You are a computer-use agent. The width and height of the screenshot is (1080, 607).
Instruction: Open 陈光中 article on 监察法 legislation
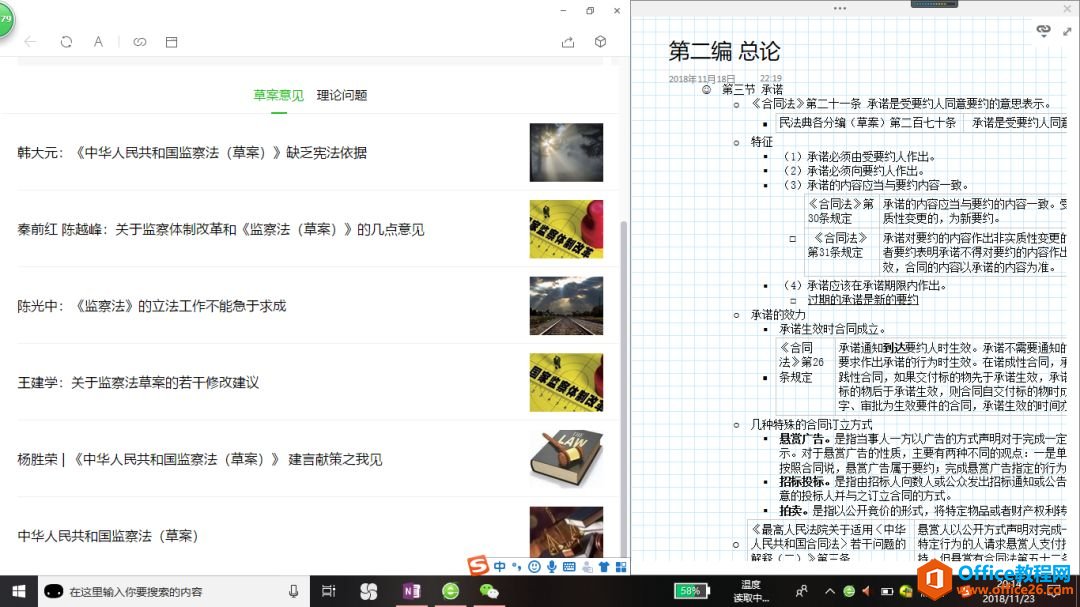point(152,306)
